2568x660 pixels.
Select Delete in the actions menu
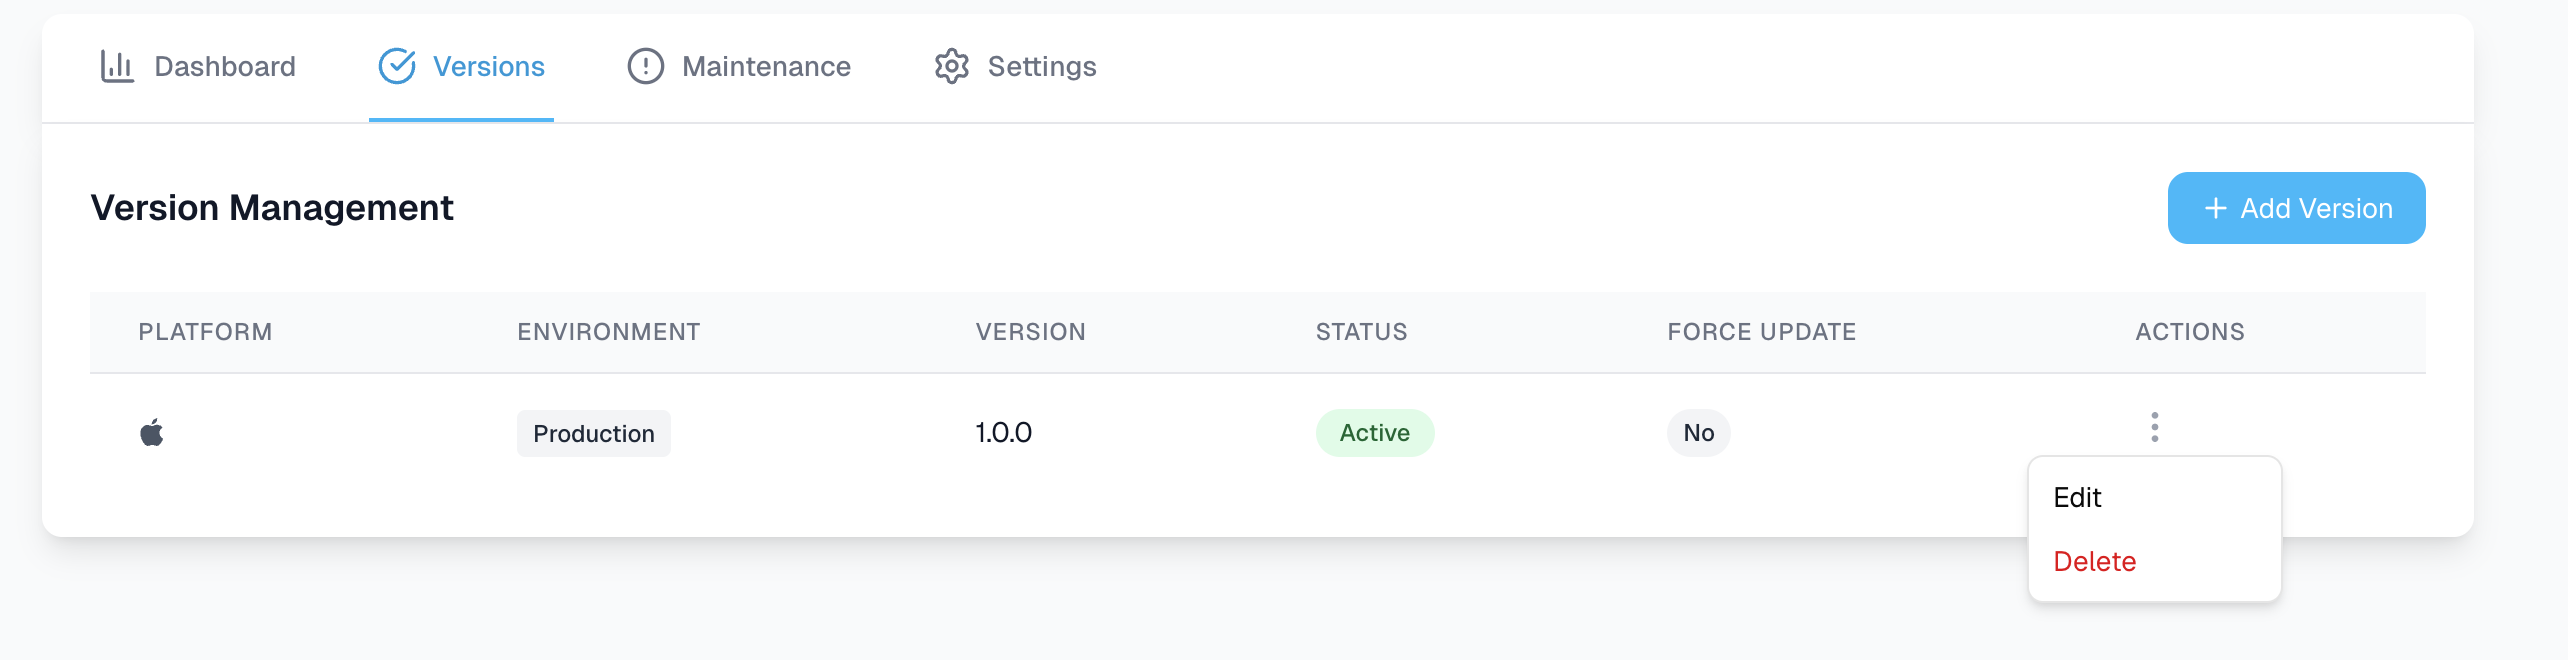click(x=2094, y=562)
